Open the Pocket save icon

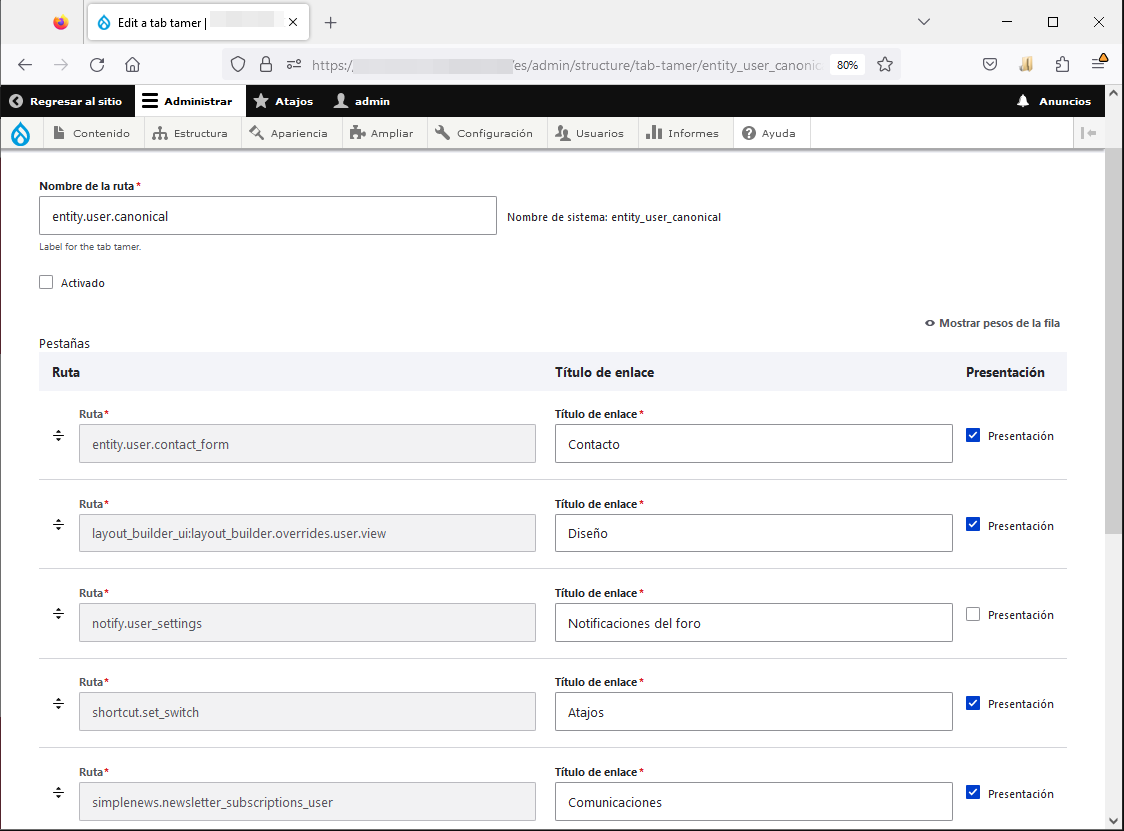click(990, 65)
